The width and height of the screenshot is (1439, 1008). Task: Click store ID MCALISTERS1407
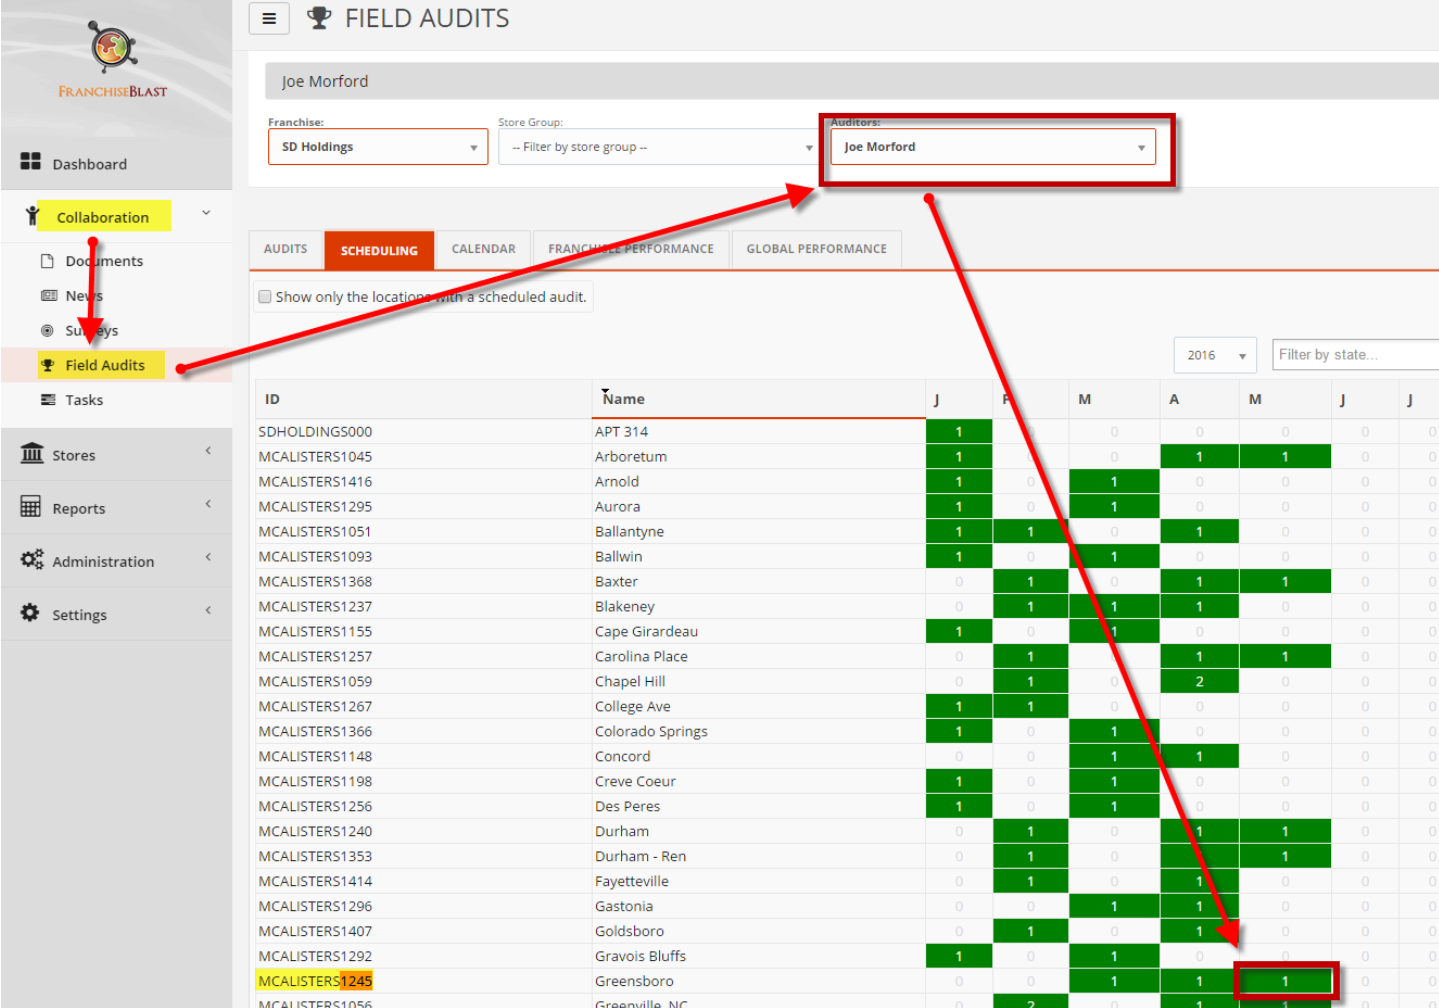click(315, 932)
